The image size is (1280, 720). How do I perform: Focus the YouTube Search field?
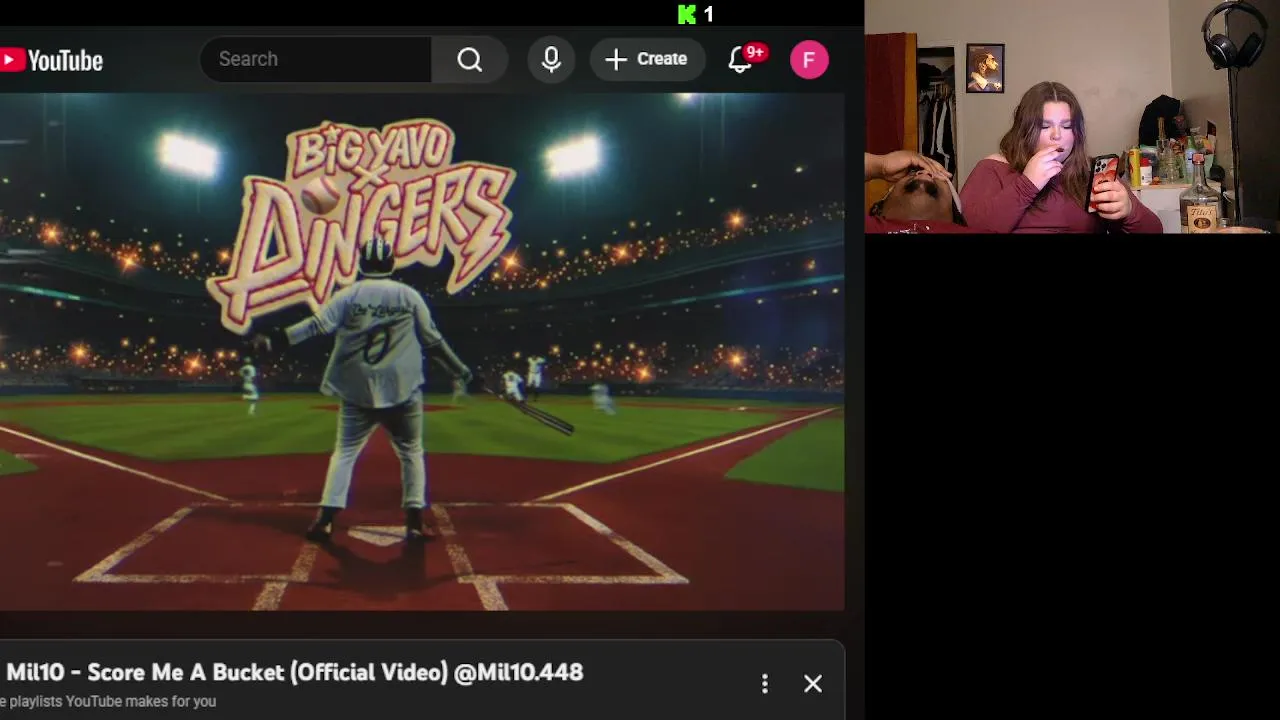click(316, 59)
